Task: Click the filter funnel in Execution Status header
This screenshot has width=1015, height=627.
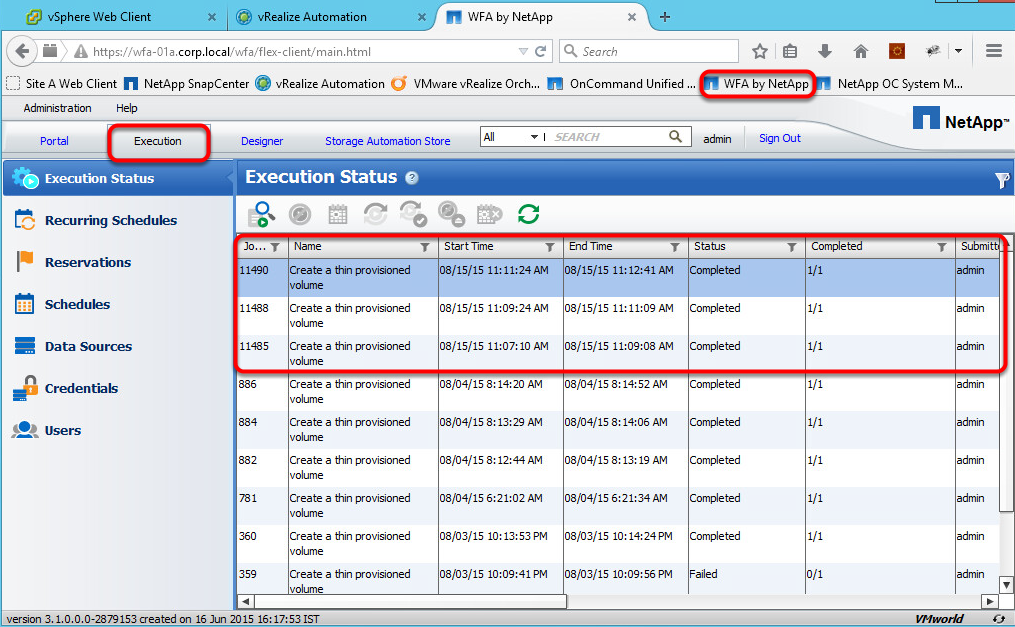Action: pos(1001,181)
